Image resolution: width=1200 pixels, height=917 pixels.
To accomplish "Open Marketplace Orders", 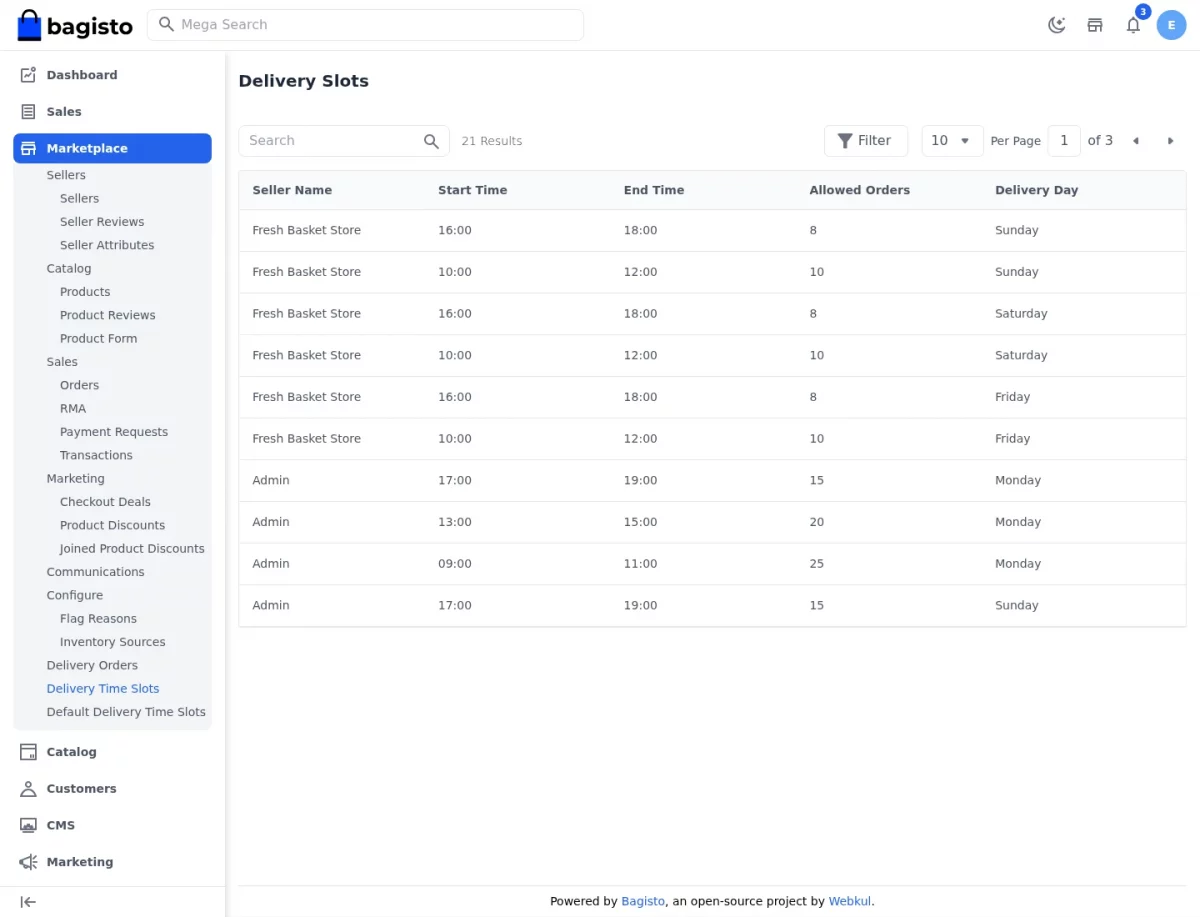I will (x=79, y=385).
